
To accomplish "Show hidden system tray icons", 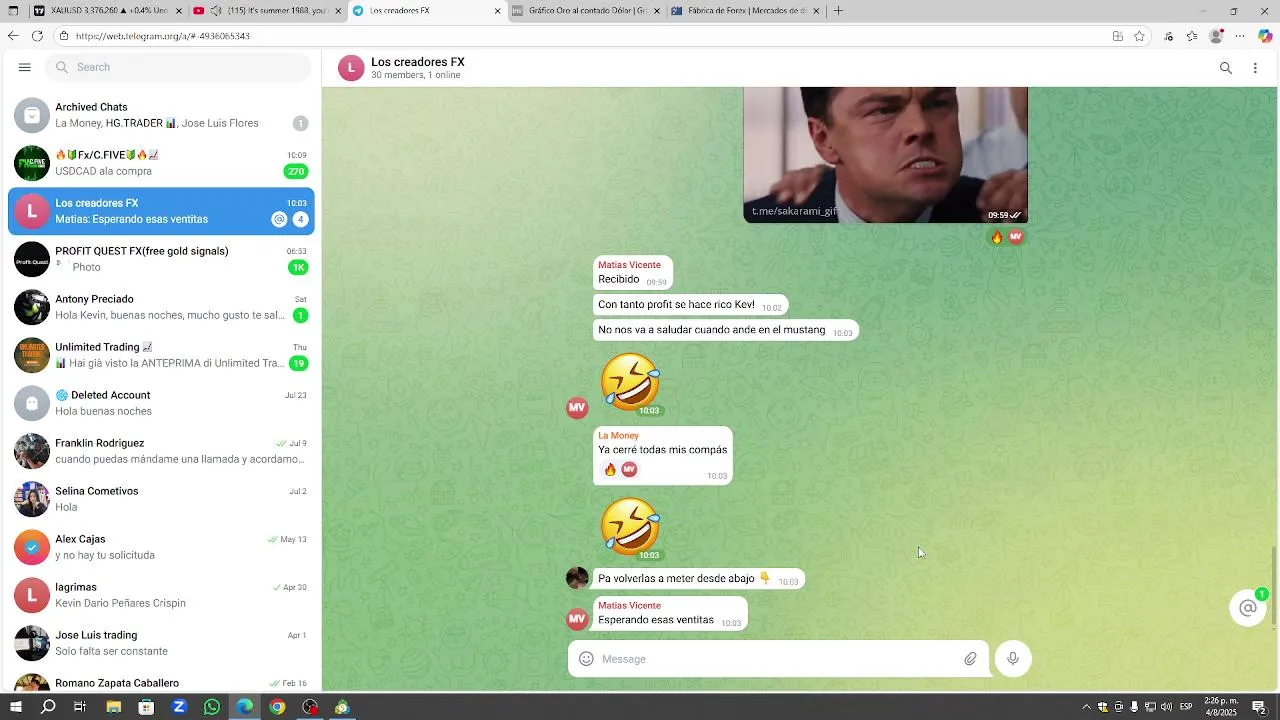I will point(1086,707).
